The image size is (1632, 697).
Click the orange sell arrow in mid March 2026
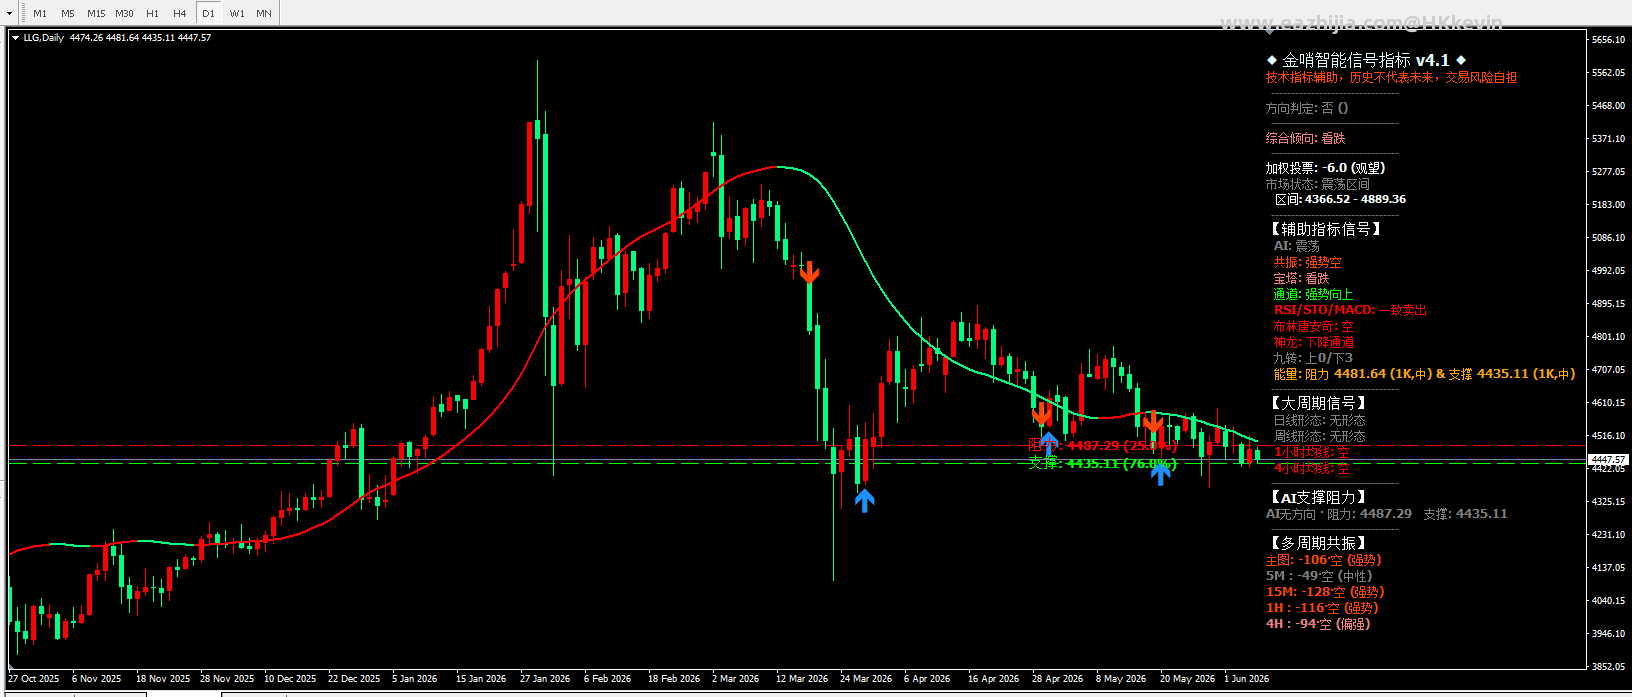click(x=809, y=271)
